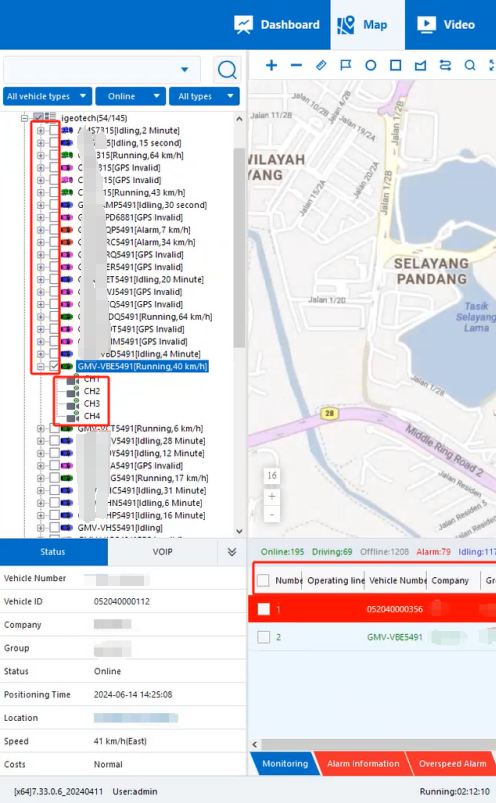
Task: Click the Online:195 count in status row
Action: [x=282, y=552]
